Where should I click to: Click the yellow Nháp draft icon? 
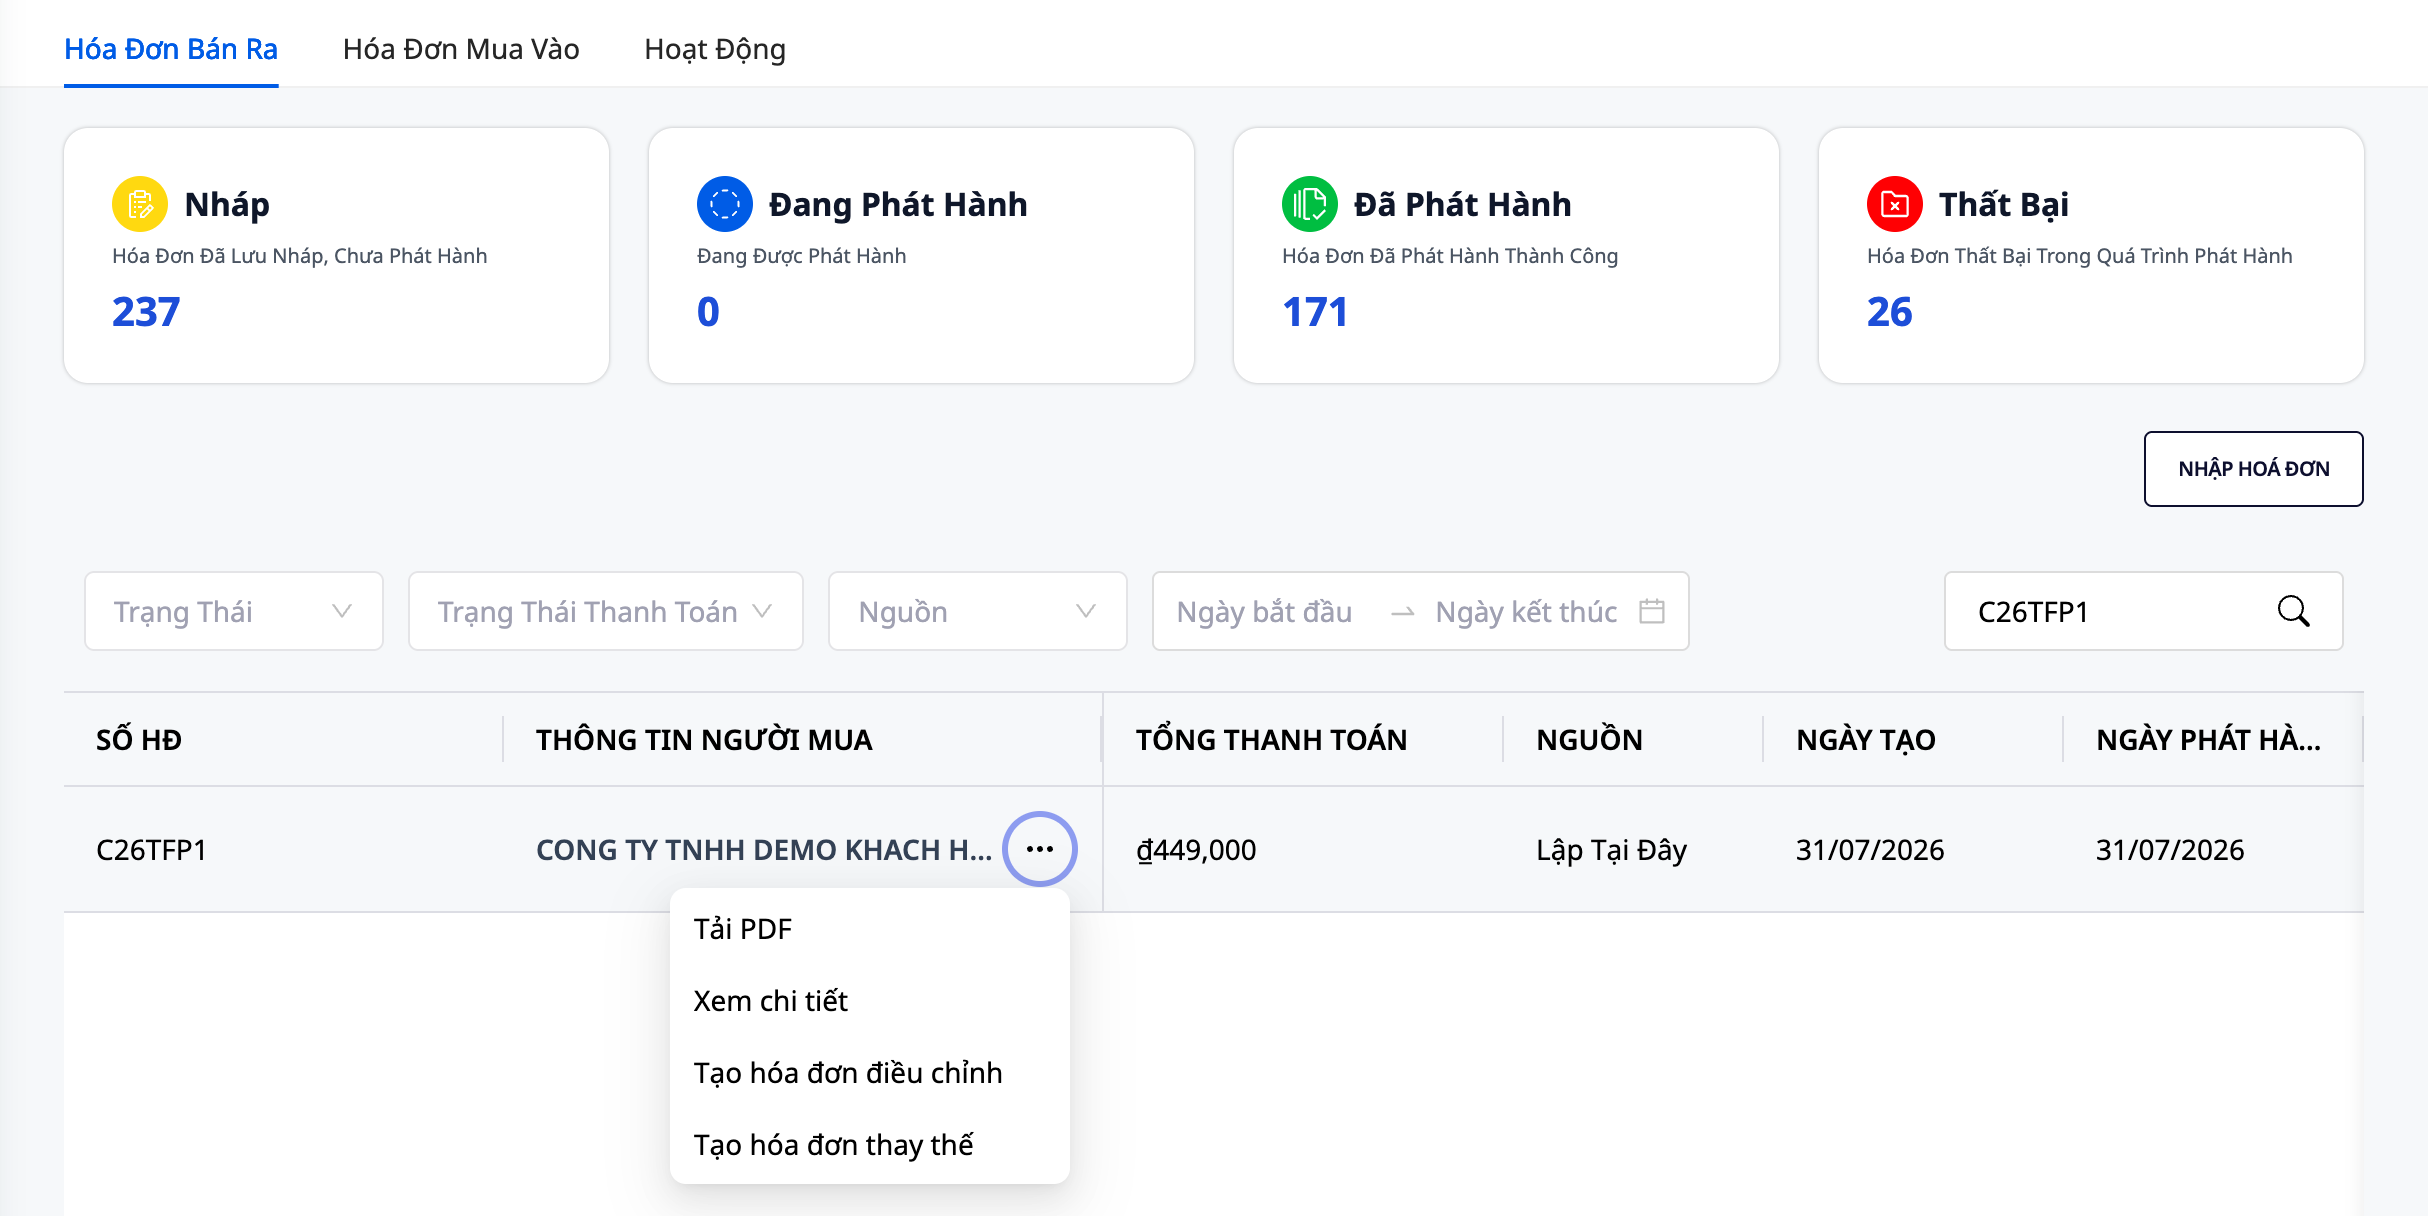click(x=140, y=204)
